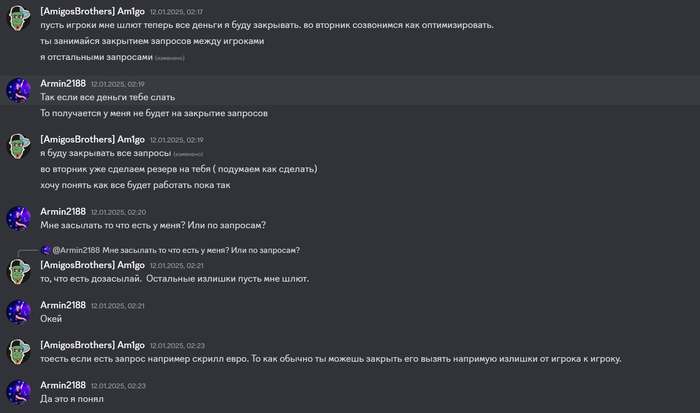Click the Armin2188 username on the 02:20 message

pyautogui.click(x=62, y=212)
